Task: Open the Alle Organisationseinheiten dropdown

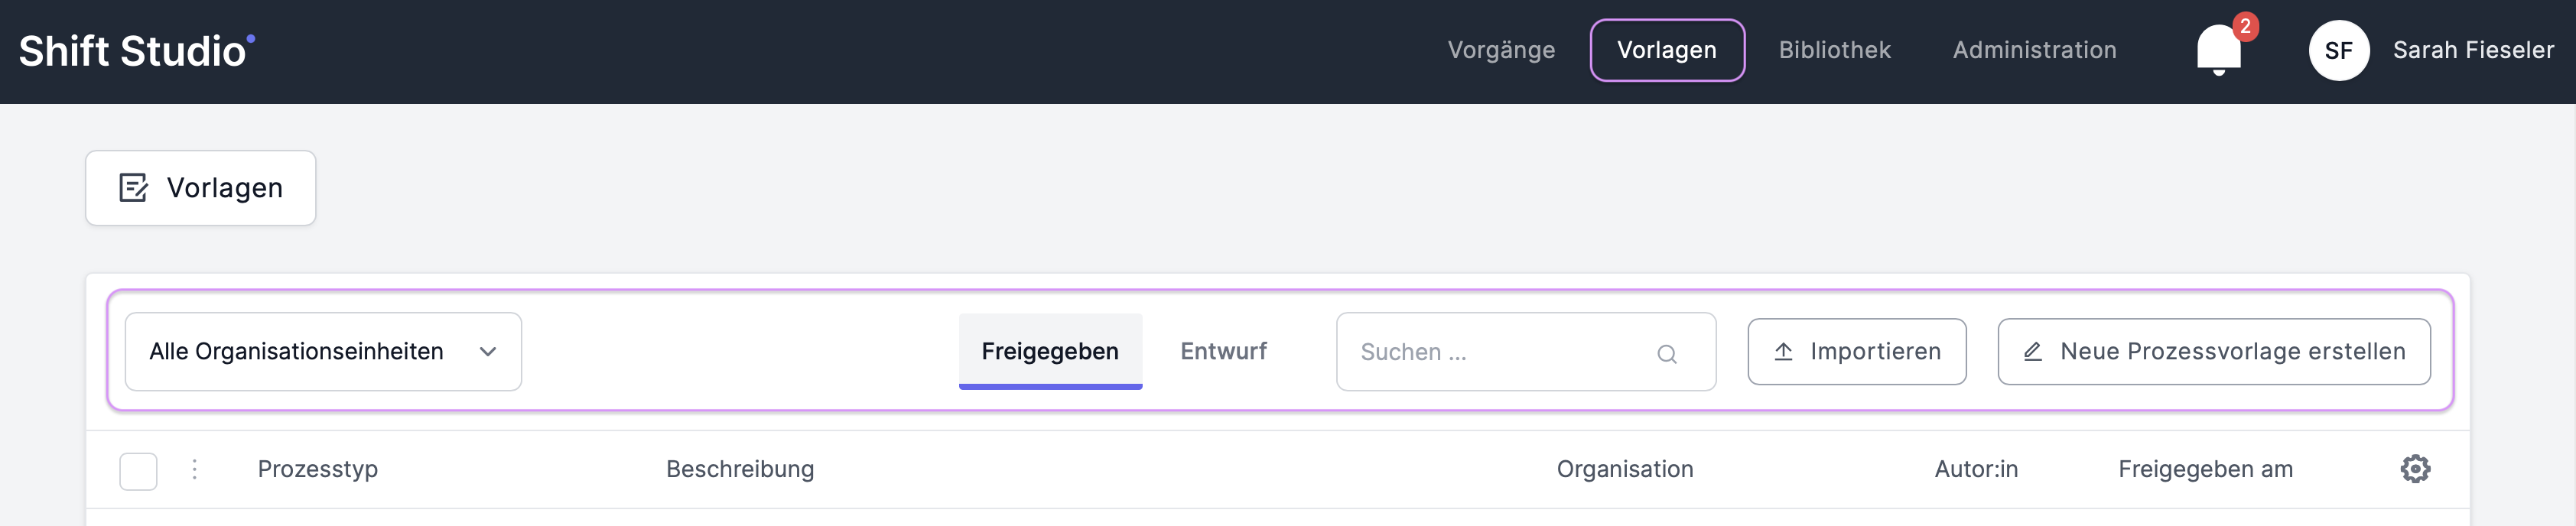Action: pyautogui.click(x=322, y=352)
